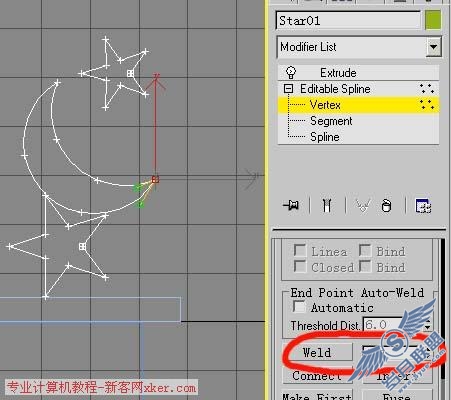Click the Weld button
The height and width of the screenshot is (400, 451).
(317, 352)
